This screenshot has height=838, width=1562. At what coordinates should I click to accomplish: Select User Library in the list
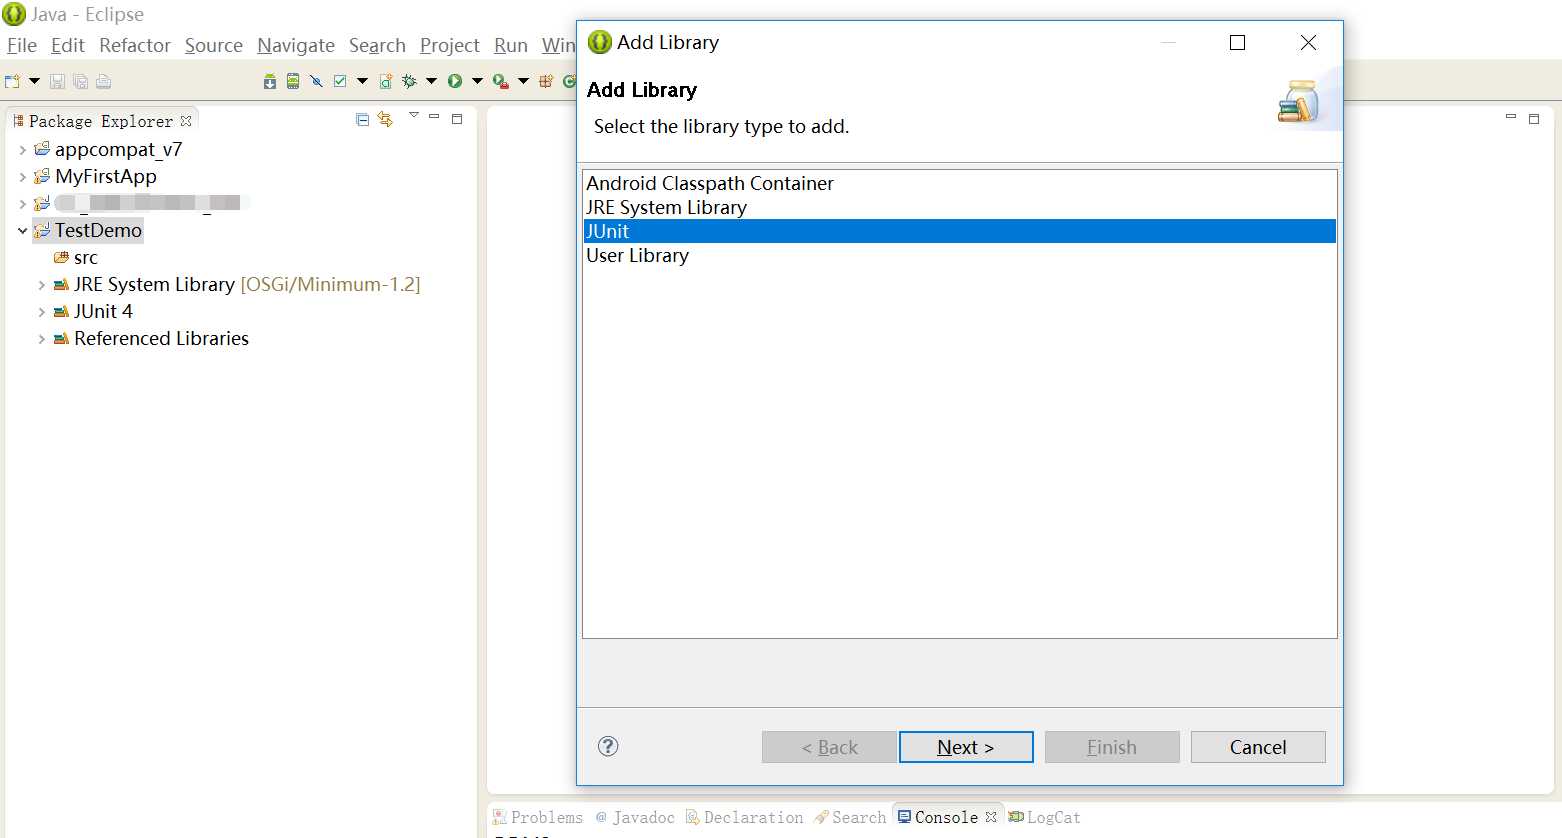pyautogui.click(x=959, y=256)
